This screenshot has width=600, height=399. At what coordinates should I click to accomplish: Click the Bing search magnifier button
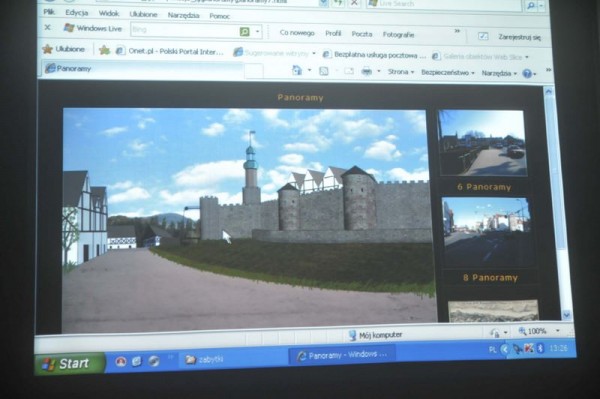245,32
